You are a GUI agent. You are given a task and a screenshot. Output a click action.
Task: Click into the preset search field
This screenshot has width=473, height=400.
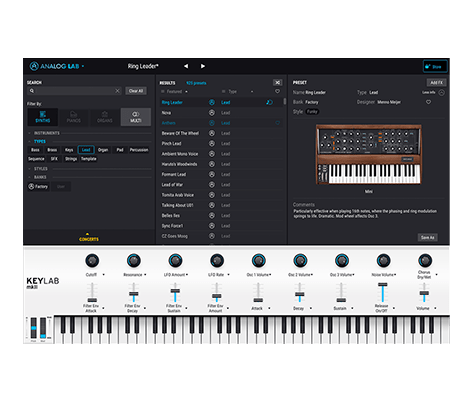74,91
